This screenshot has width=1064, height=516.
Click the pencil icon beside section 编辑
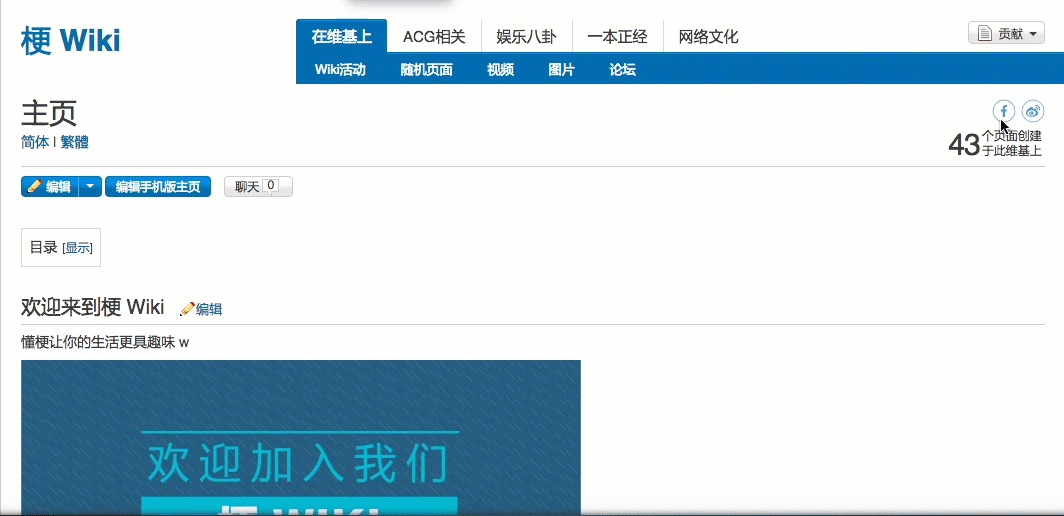click(x=187, y=309)
